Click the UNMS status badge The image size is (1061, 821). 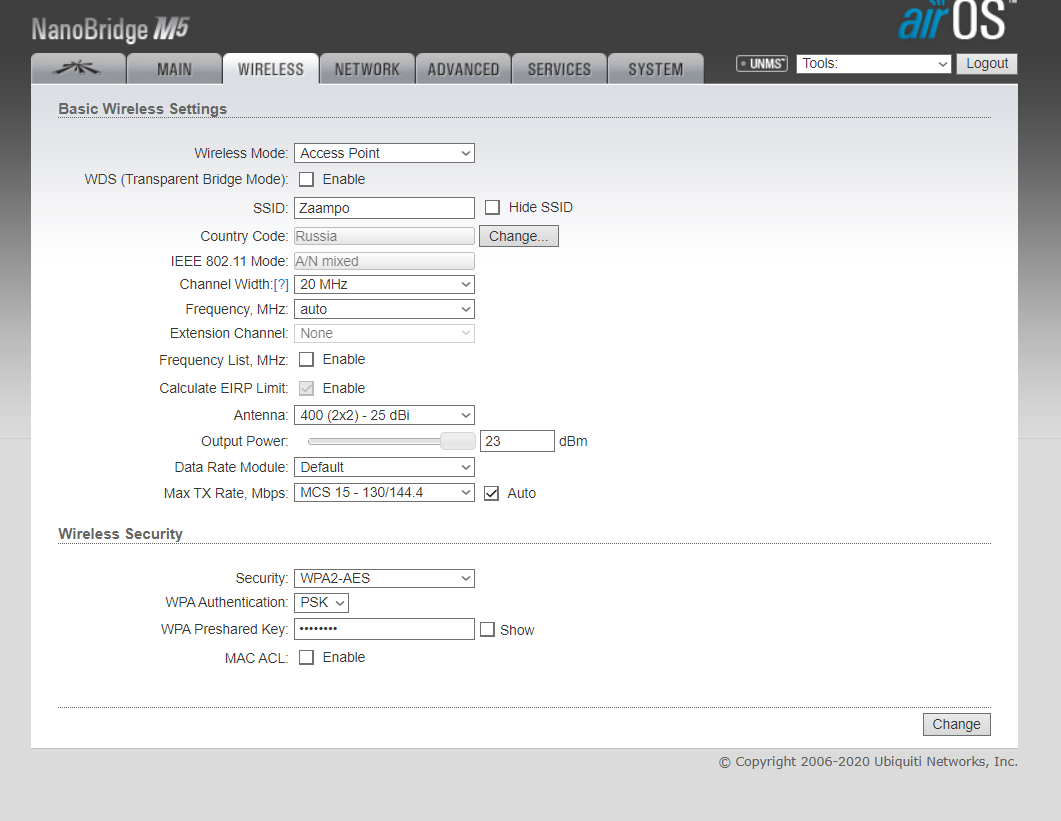click(x=762, y=64)
